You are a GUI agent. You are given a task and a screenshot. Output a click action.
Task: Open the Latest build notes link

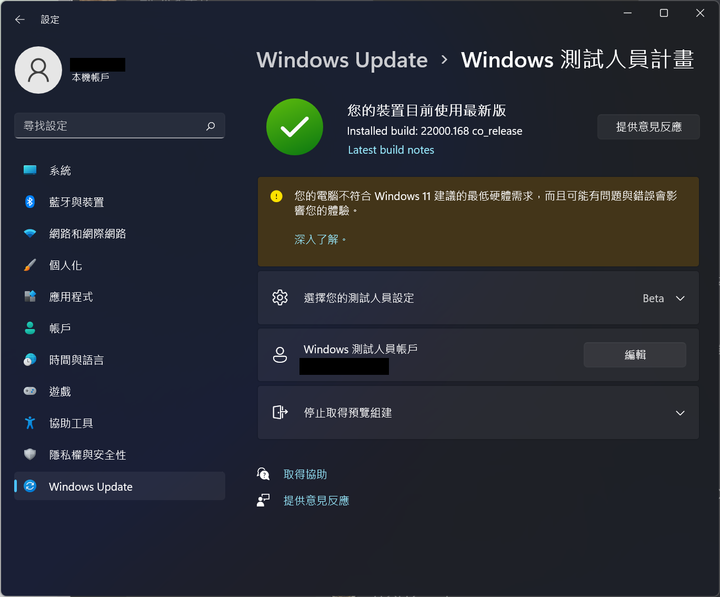(391, 150)
